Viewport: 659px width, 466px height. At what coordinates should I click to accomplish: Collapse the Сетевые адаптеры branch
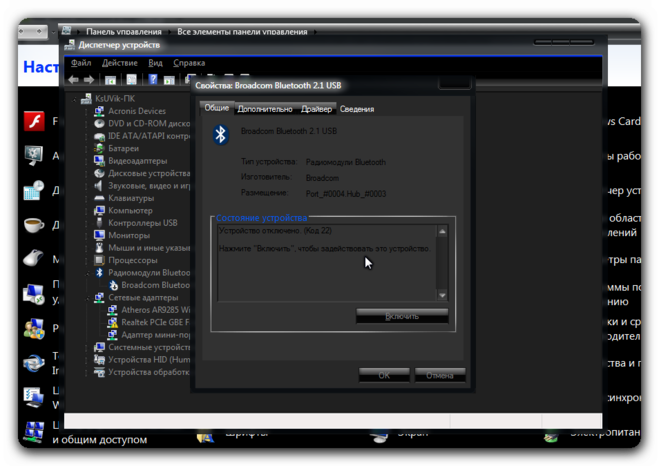(88, 298)
